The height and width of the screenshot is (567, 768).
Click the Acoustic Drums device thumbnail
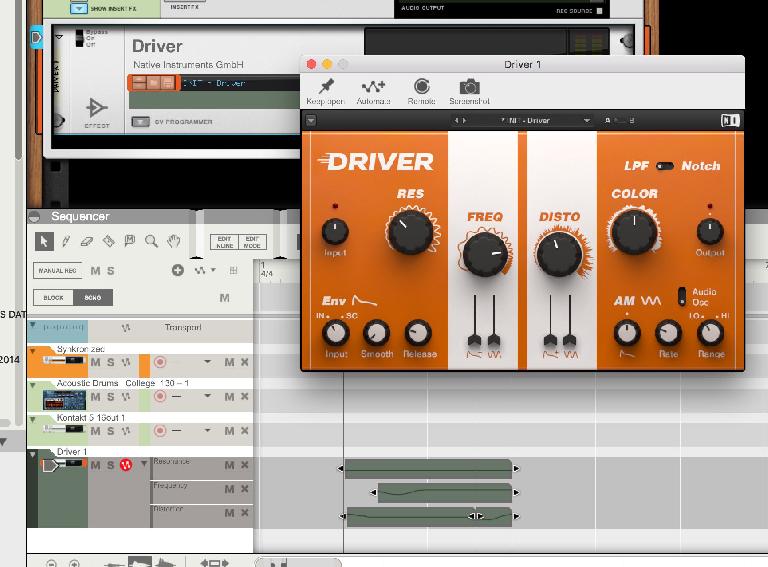coord(64,400)
